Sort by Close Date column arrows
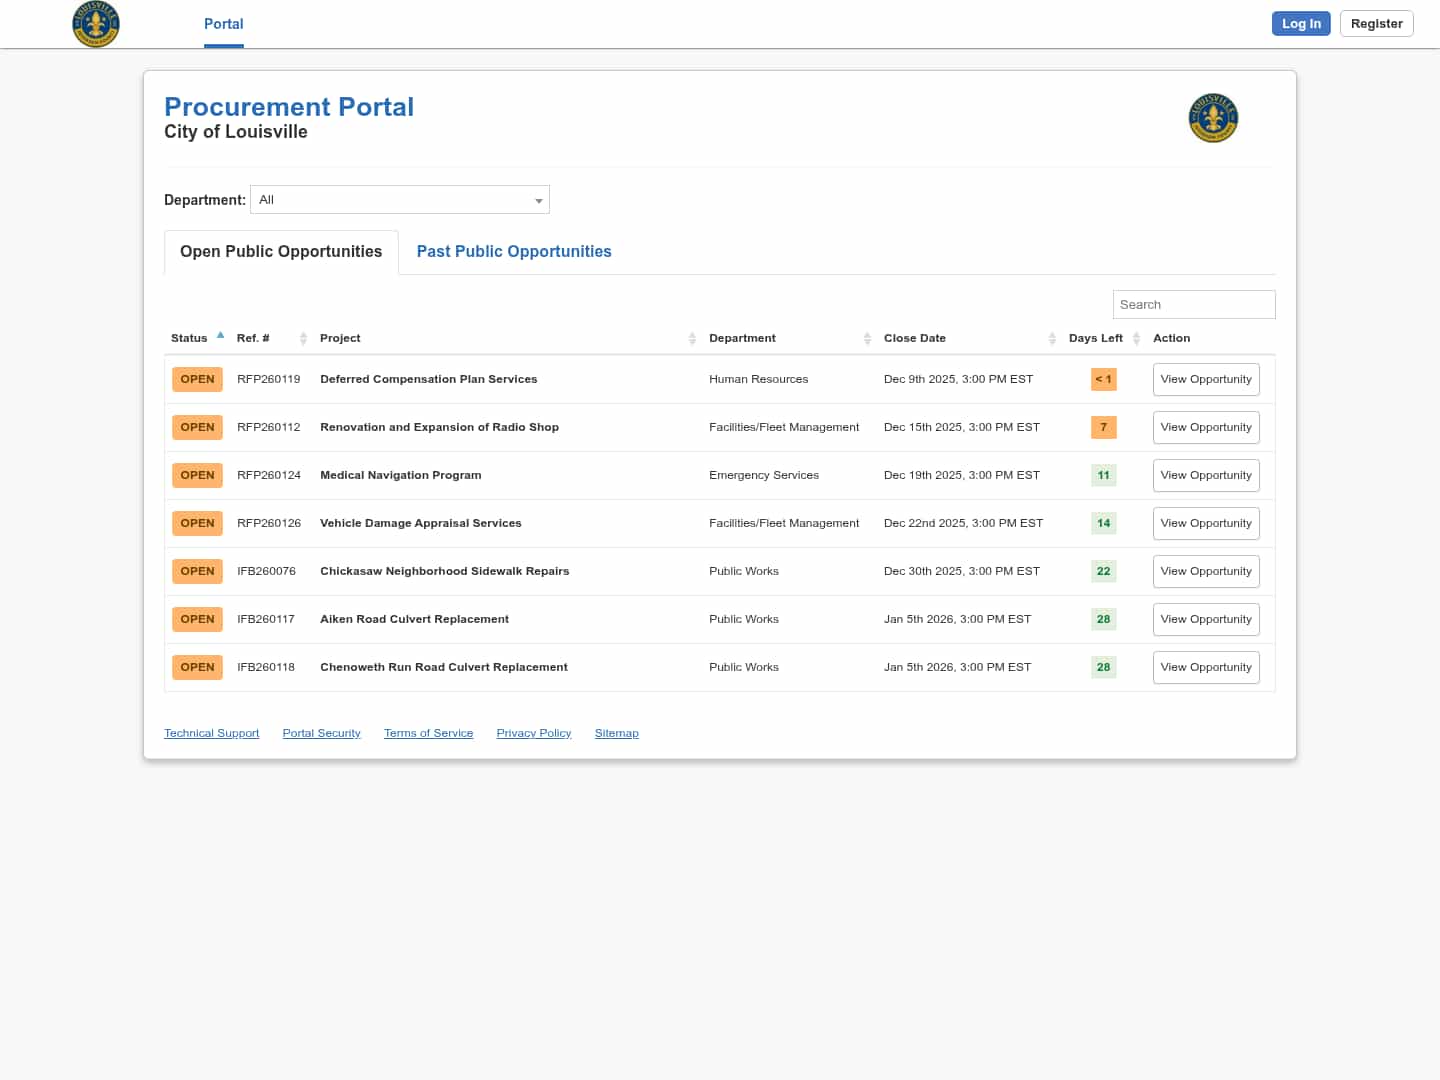The image size is (1440, 1080). [1052, 339]
